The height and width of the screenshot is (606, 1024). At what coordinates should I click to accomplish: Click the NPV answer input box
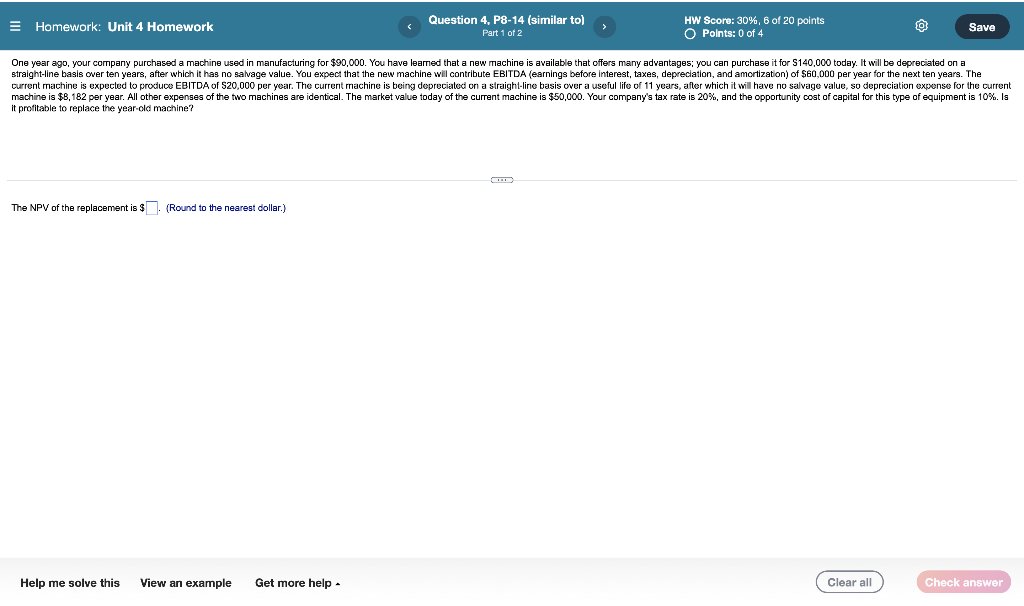pos(152,207)
